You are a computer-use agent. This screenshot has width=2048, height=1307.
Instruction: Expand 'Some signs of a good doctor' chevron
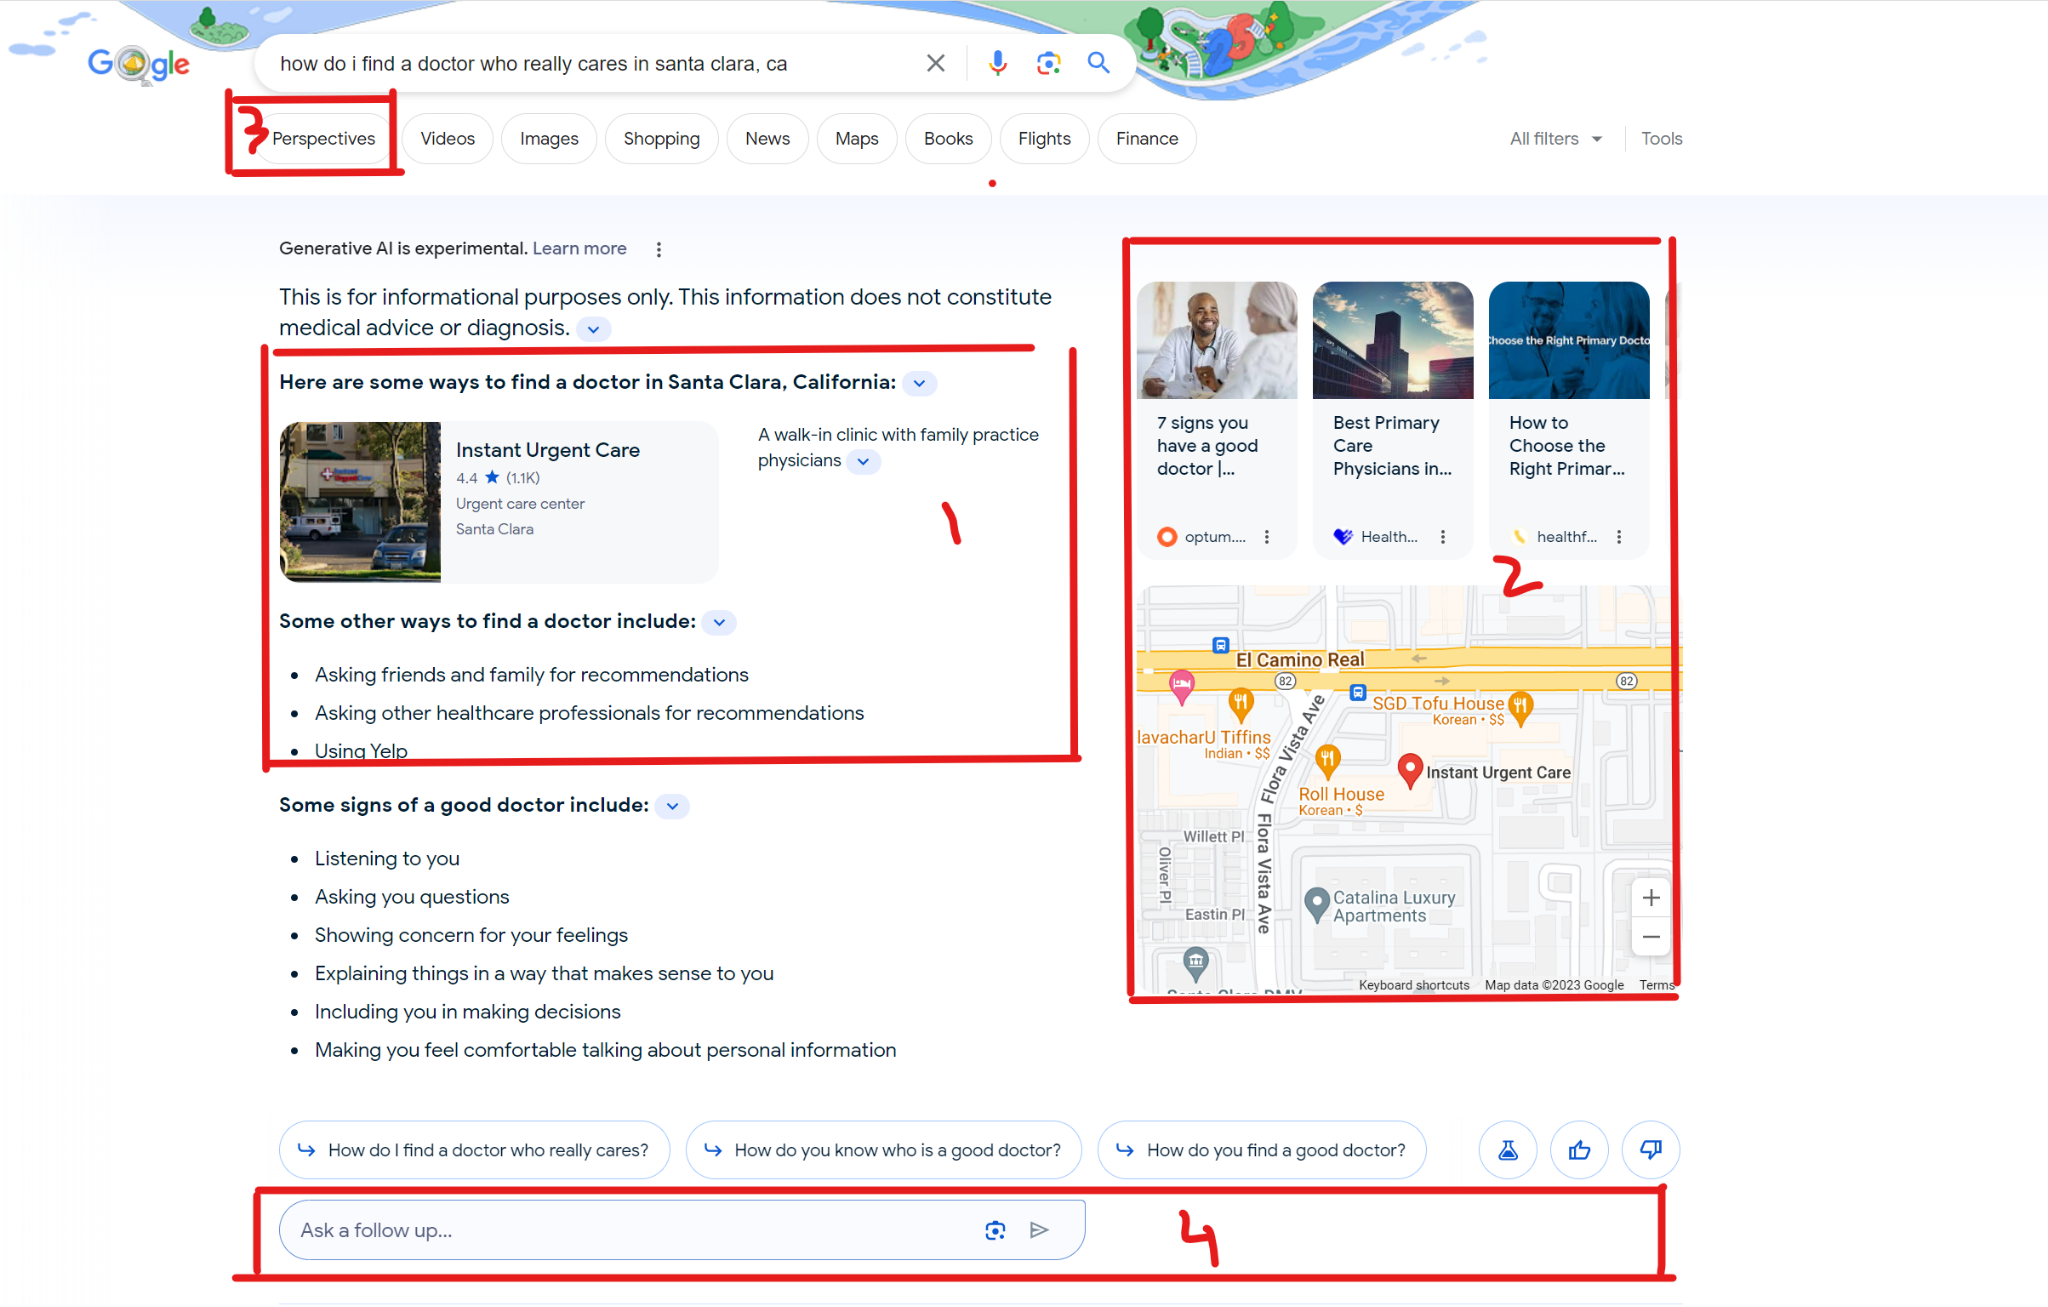coord(672,806)
